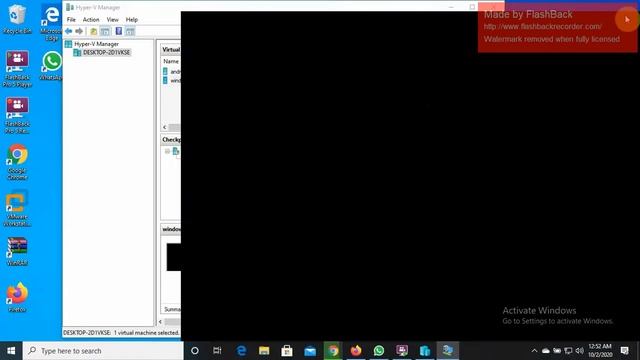
Task: Open File Explorer from the taskbar
Action: tap(264, 351)
